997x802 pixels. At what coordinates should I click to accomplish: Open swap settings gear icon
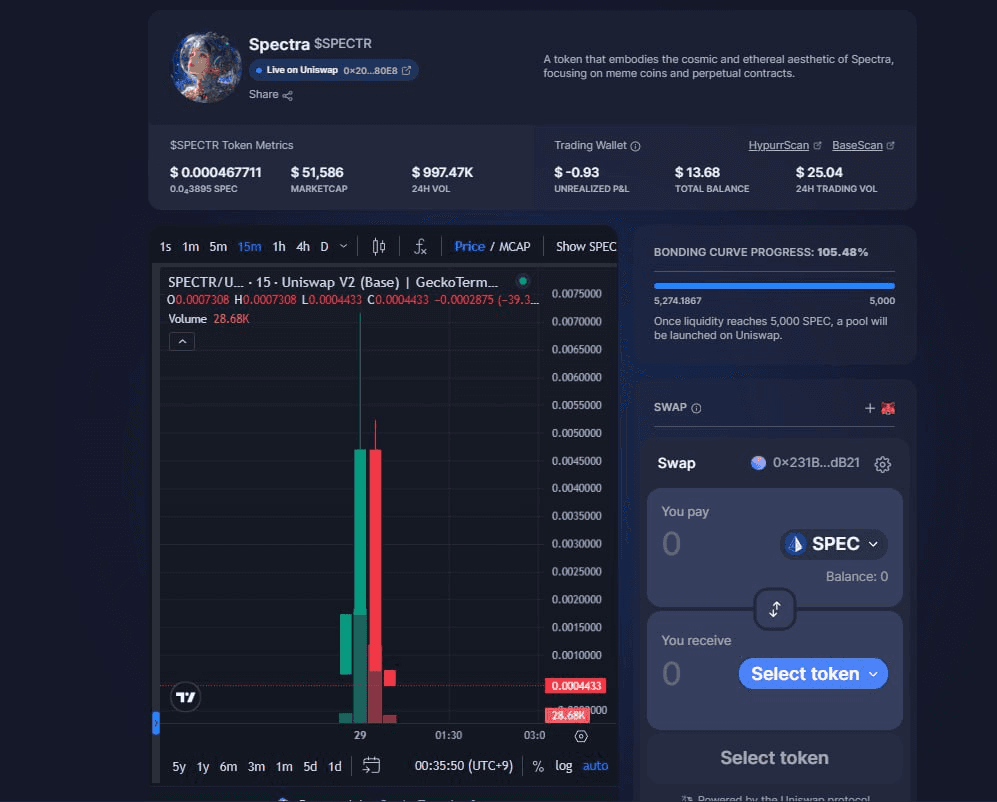point(883,464)
